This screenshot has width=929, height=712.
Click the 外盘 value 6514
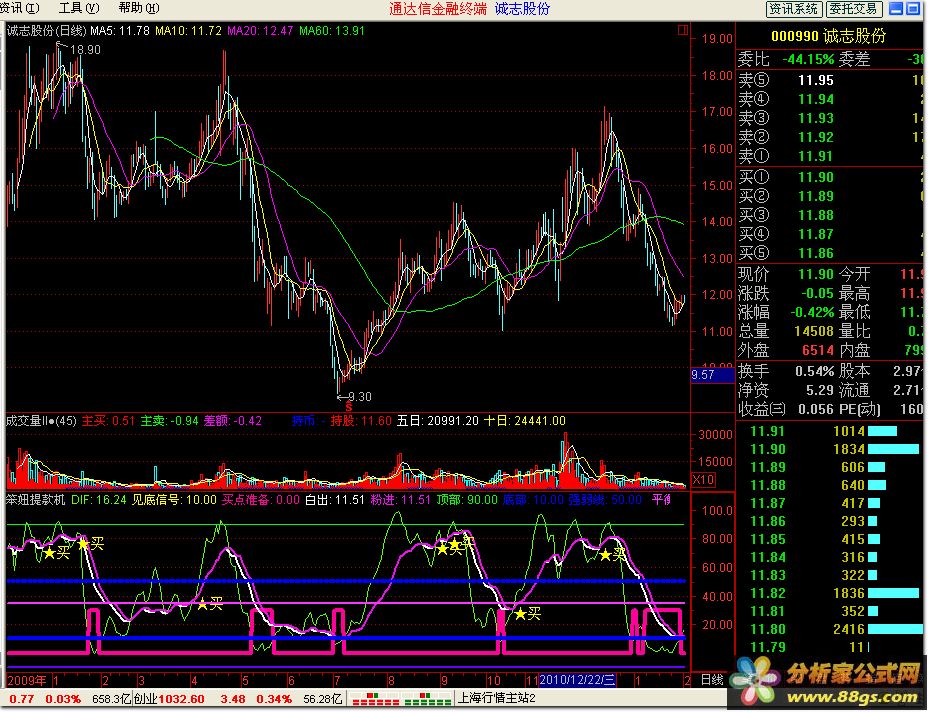pos(818,350)
